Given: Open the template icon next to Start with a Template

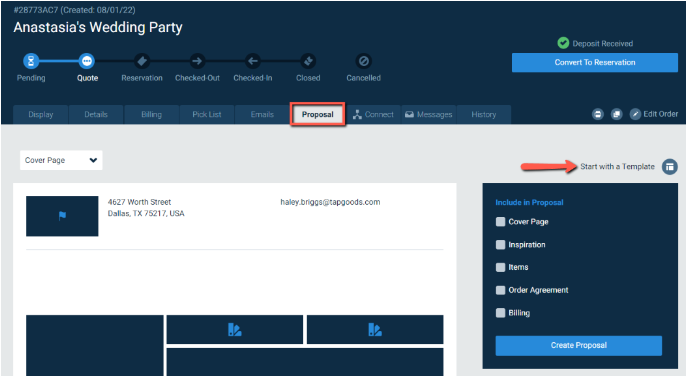Looking at the screenshot, I should [669, 167].
